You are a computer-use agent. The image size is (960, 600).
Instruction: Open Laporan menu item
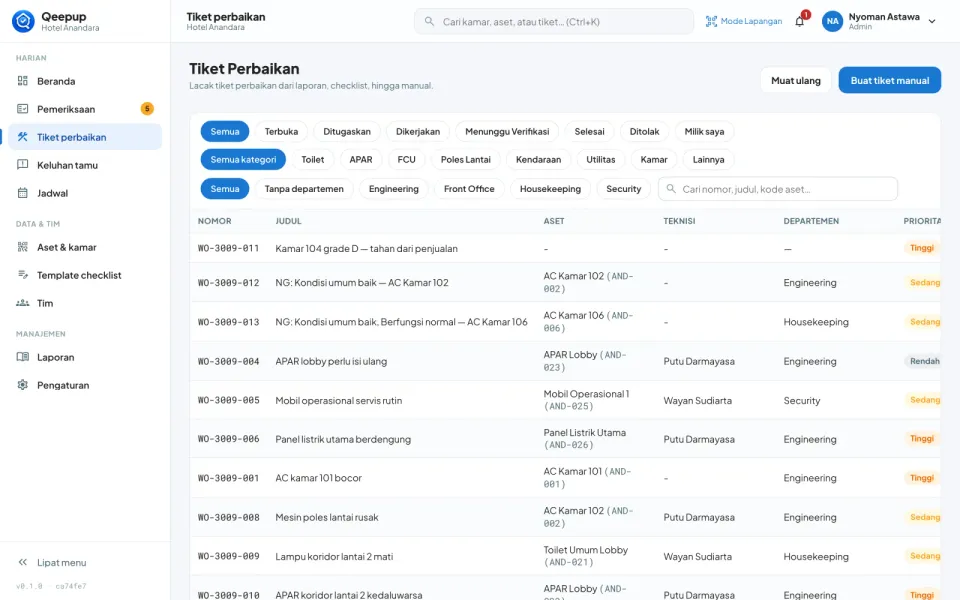point(85,357)
